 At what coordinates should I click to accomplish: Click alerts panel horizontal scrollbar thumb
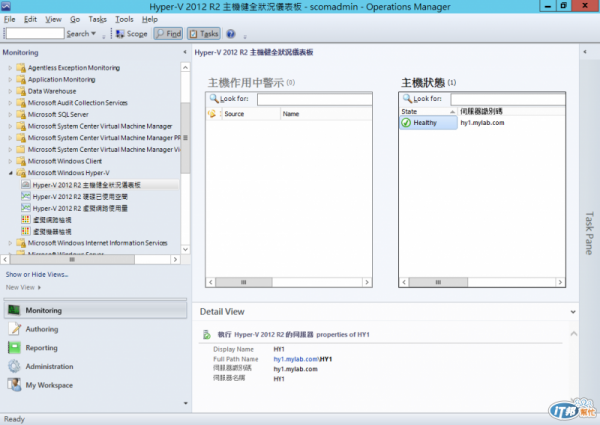click(x=244, y=282)
